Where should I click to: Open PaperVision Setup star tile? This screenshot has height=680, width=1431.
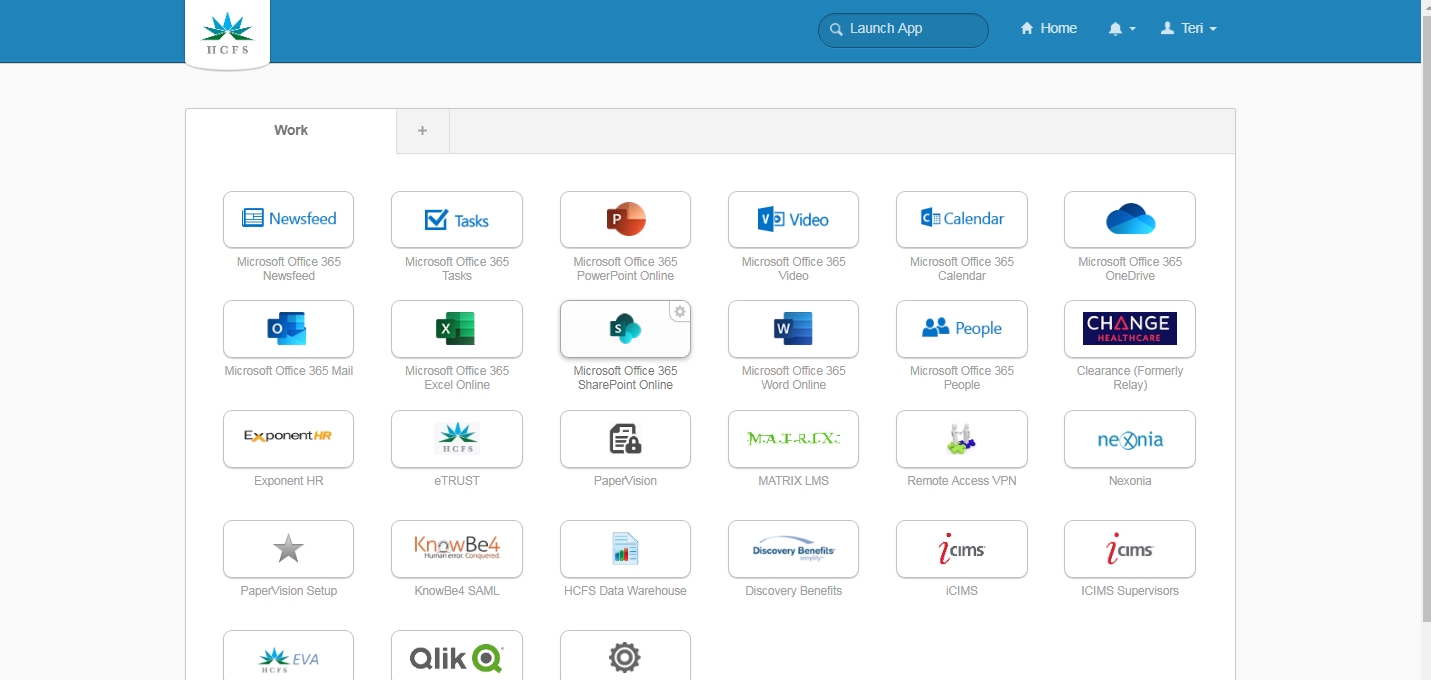coord(288,549)
